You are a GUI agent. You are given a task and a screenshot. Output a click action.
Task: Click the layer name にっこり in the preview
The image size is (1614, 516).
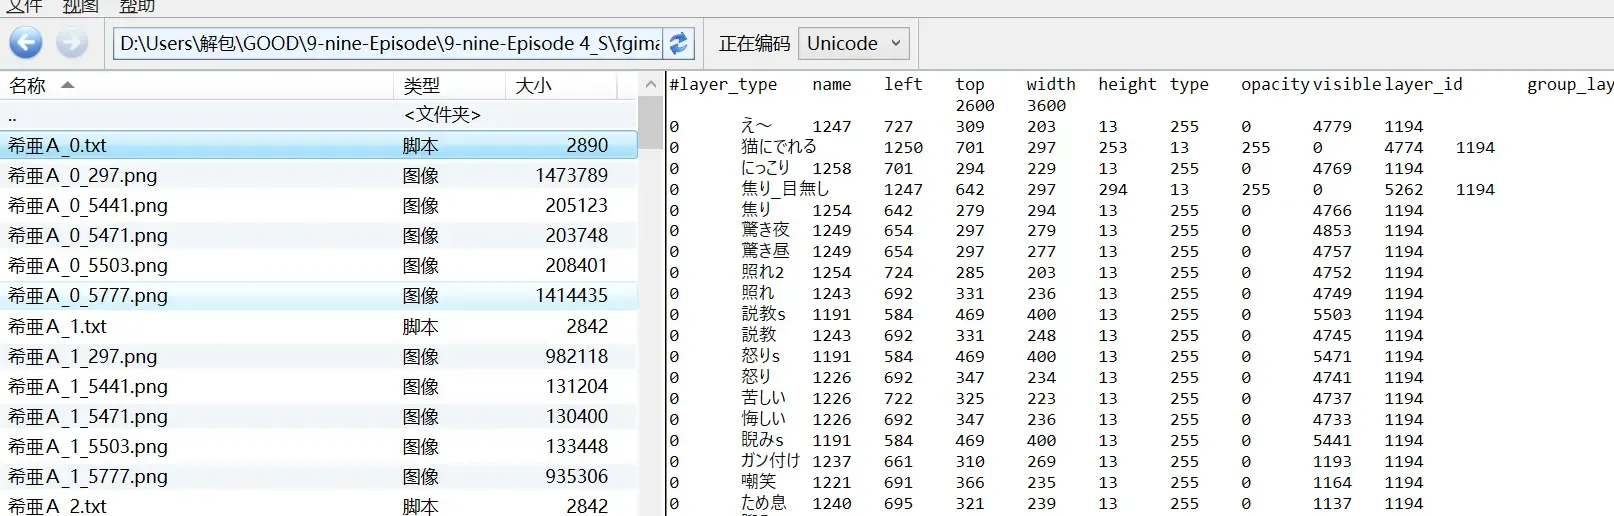pos(765,168)
